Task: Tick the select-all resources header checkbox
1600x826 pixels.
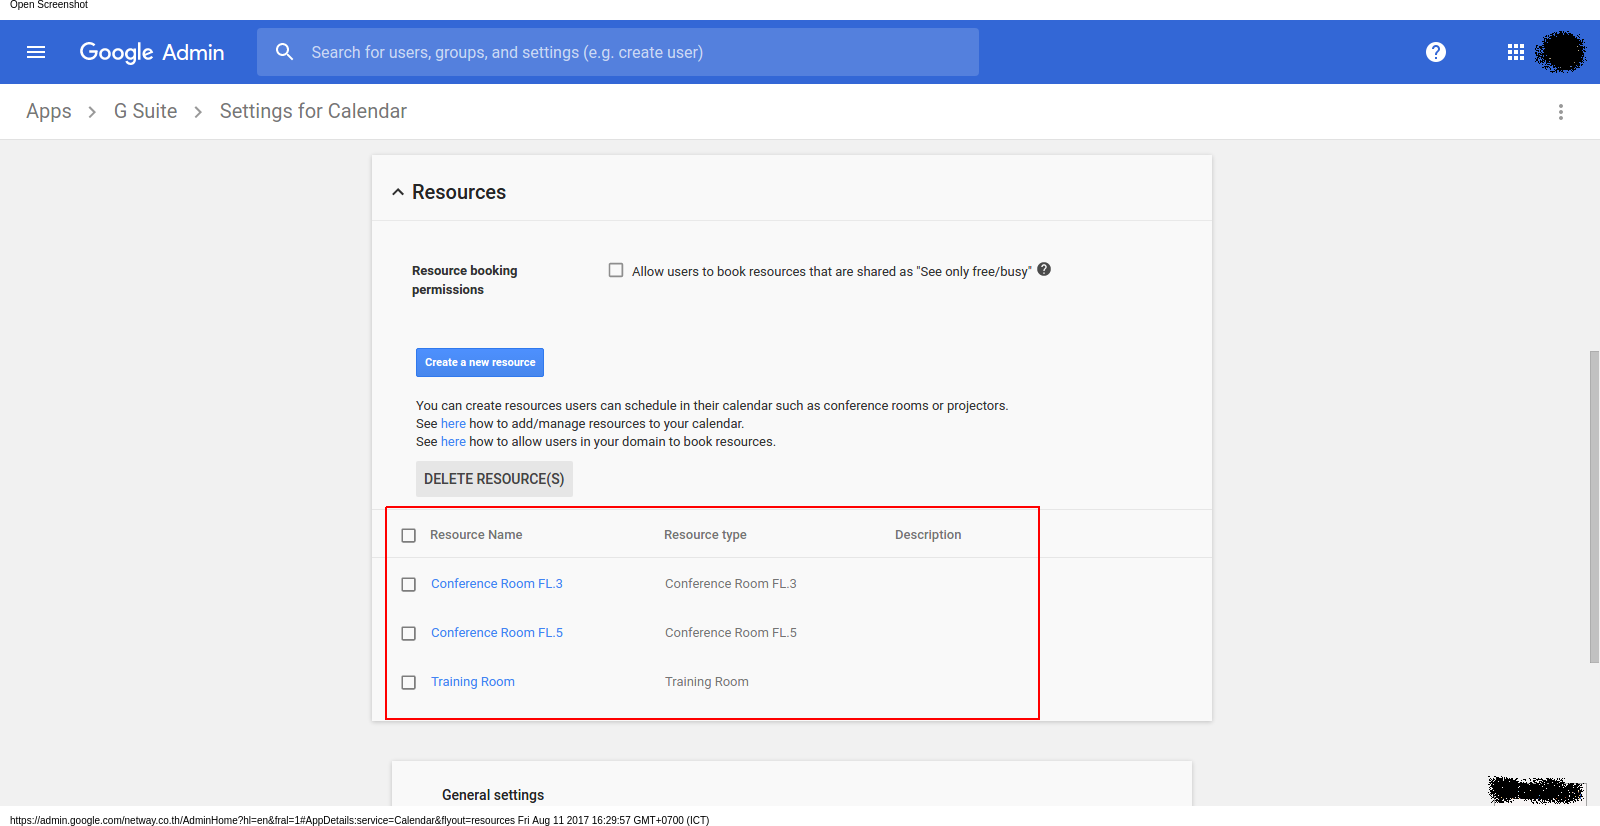Action: click(x=409, y=536)
